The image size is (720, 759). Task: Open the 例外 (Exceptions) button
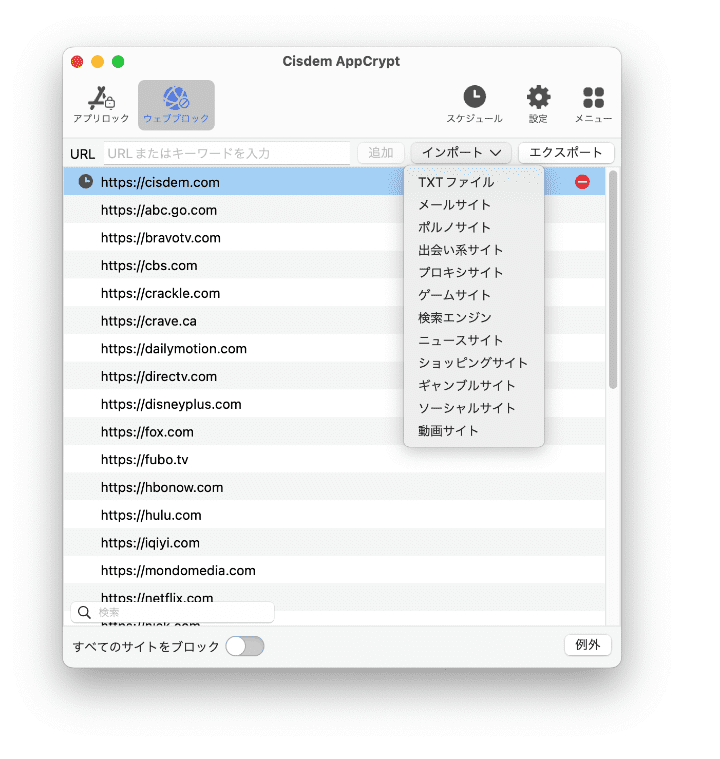[587, 645]
